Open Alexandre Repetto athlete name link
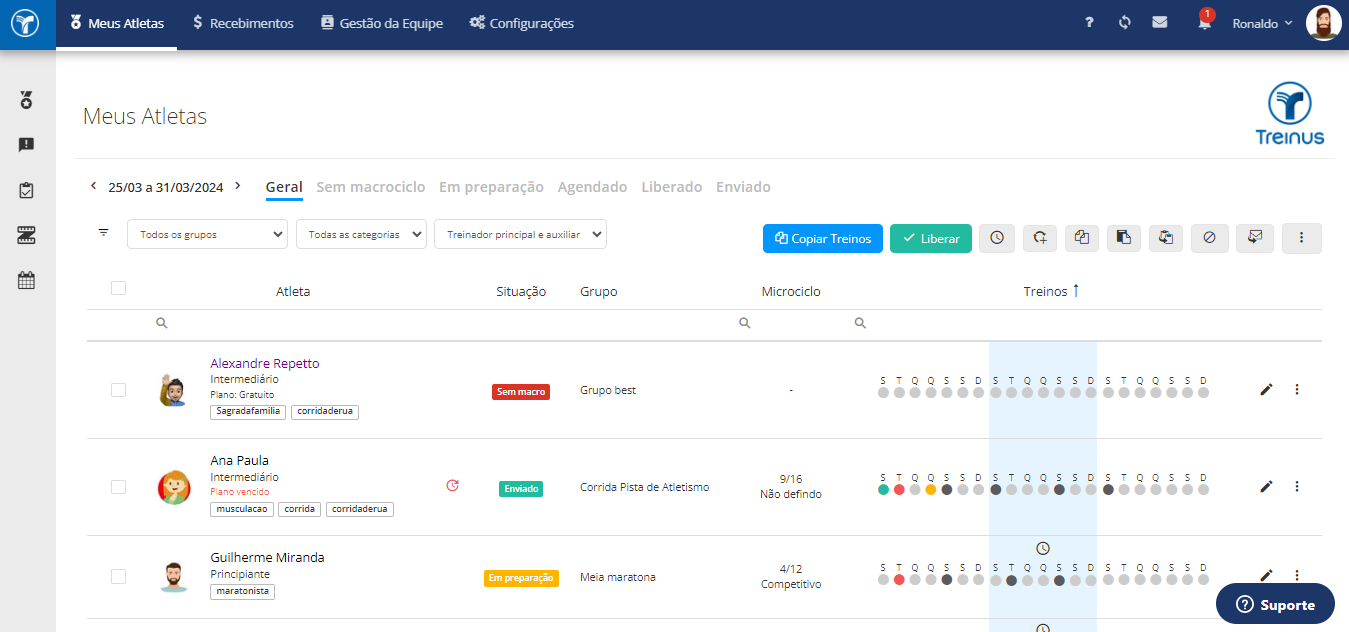The height and width of the screenshot is (632, 1349). (x=265, y=363)
